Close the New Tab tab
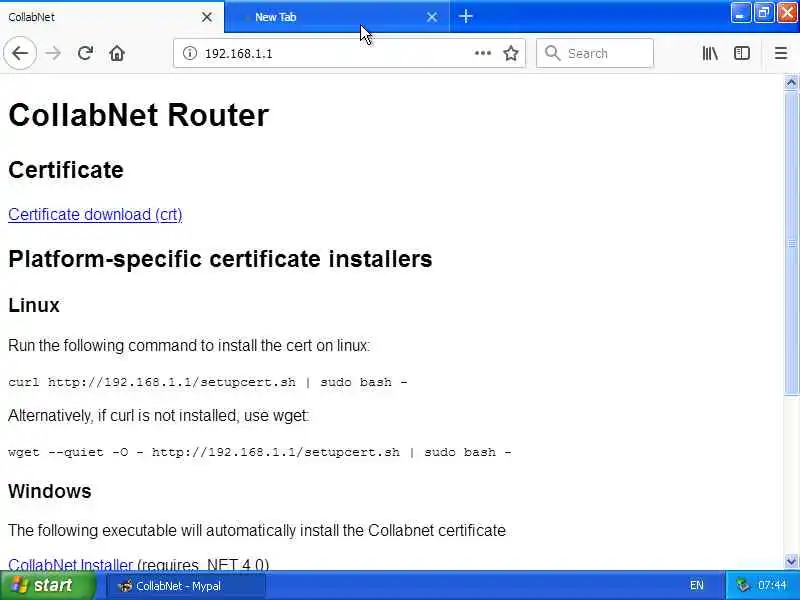This screenshot has width=800, height=600. pyautogui.click(x=432, y=17)
